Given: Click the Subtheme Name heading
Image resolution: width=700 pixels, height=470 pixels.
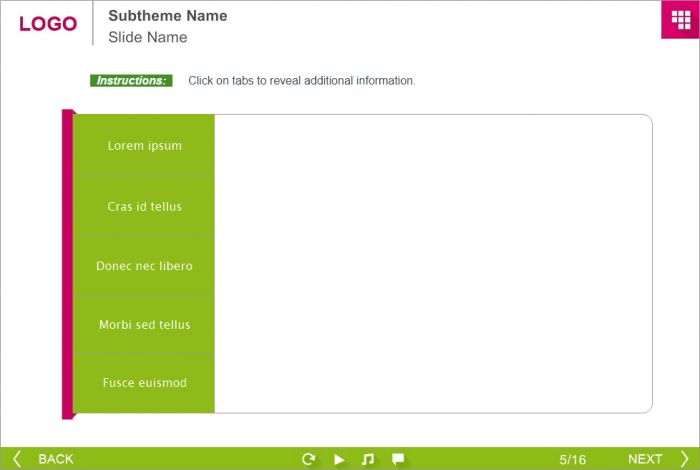Looking at the screenshot, I should [x=167, y=16].
